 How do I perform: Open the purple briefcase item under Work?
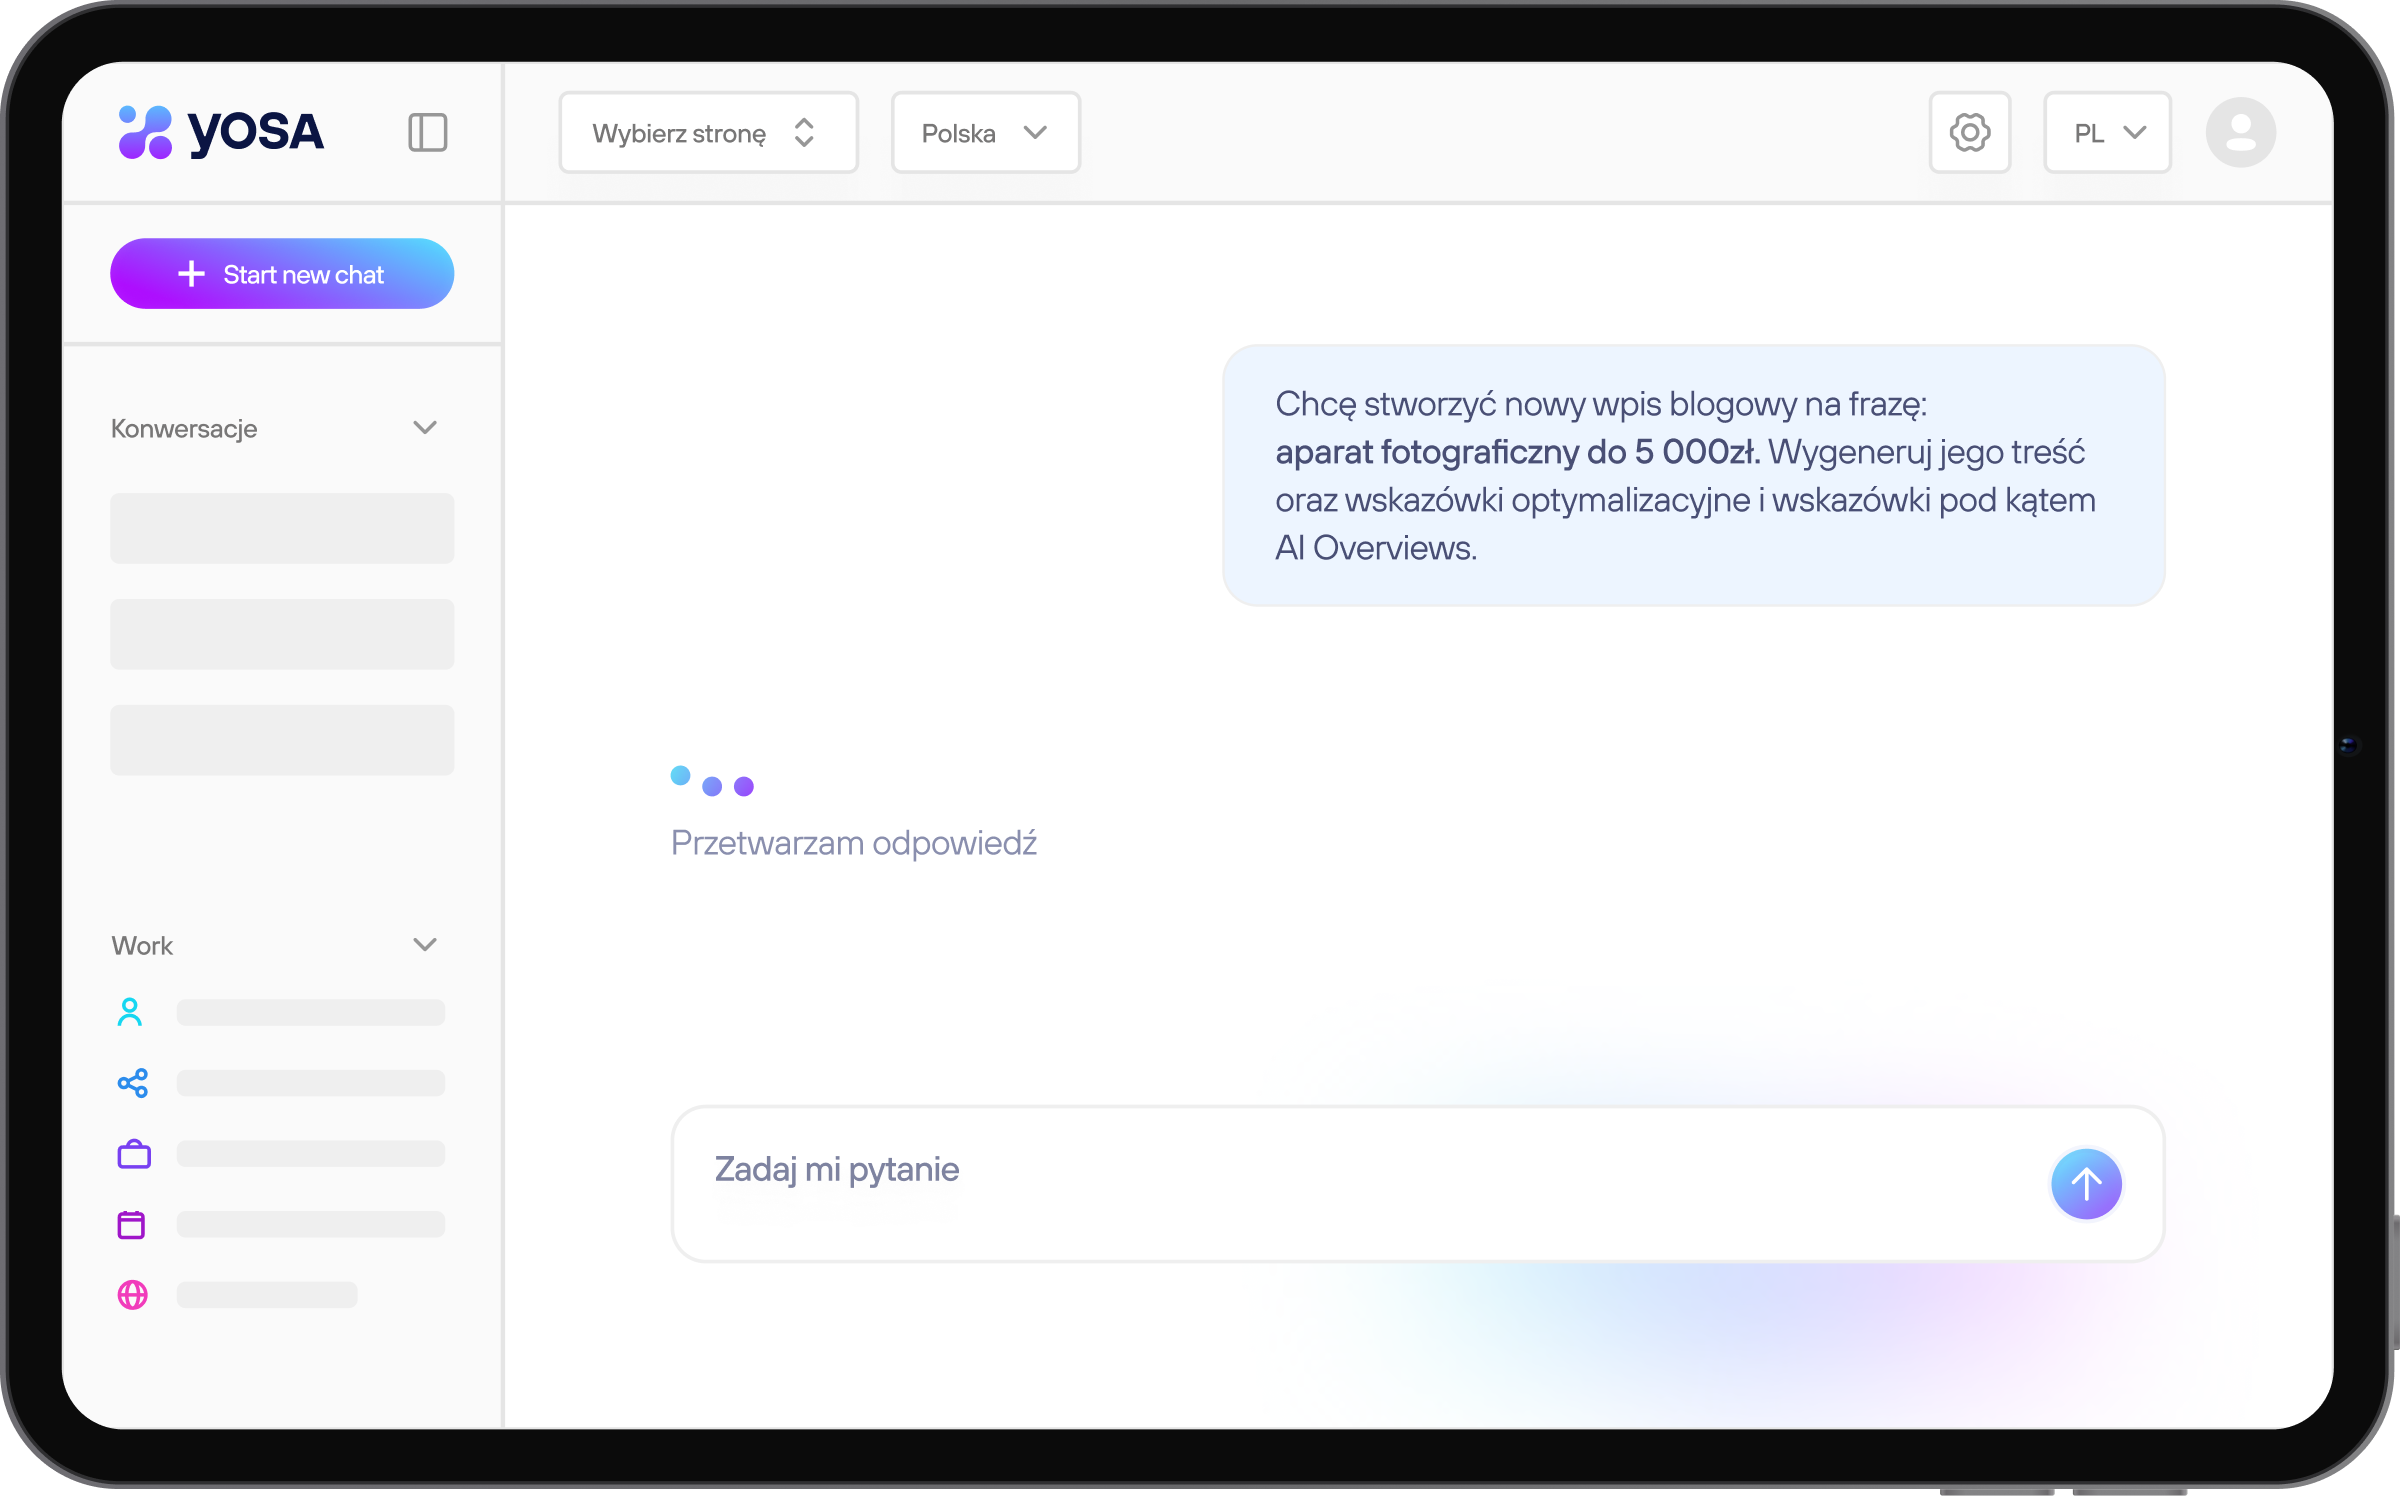(x=133, y=1154)
